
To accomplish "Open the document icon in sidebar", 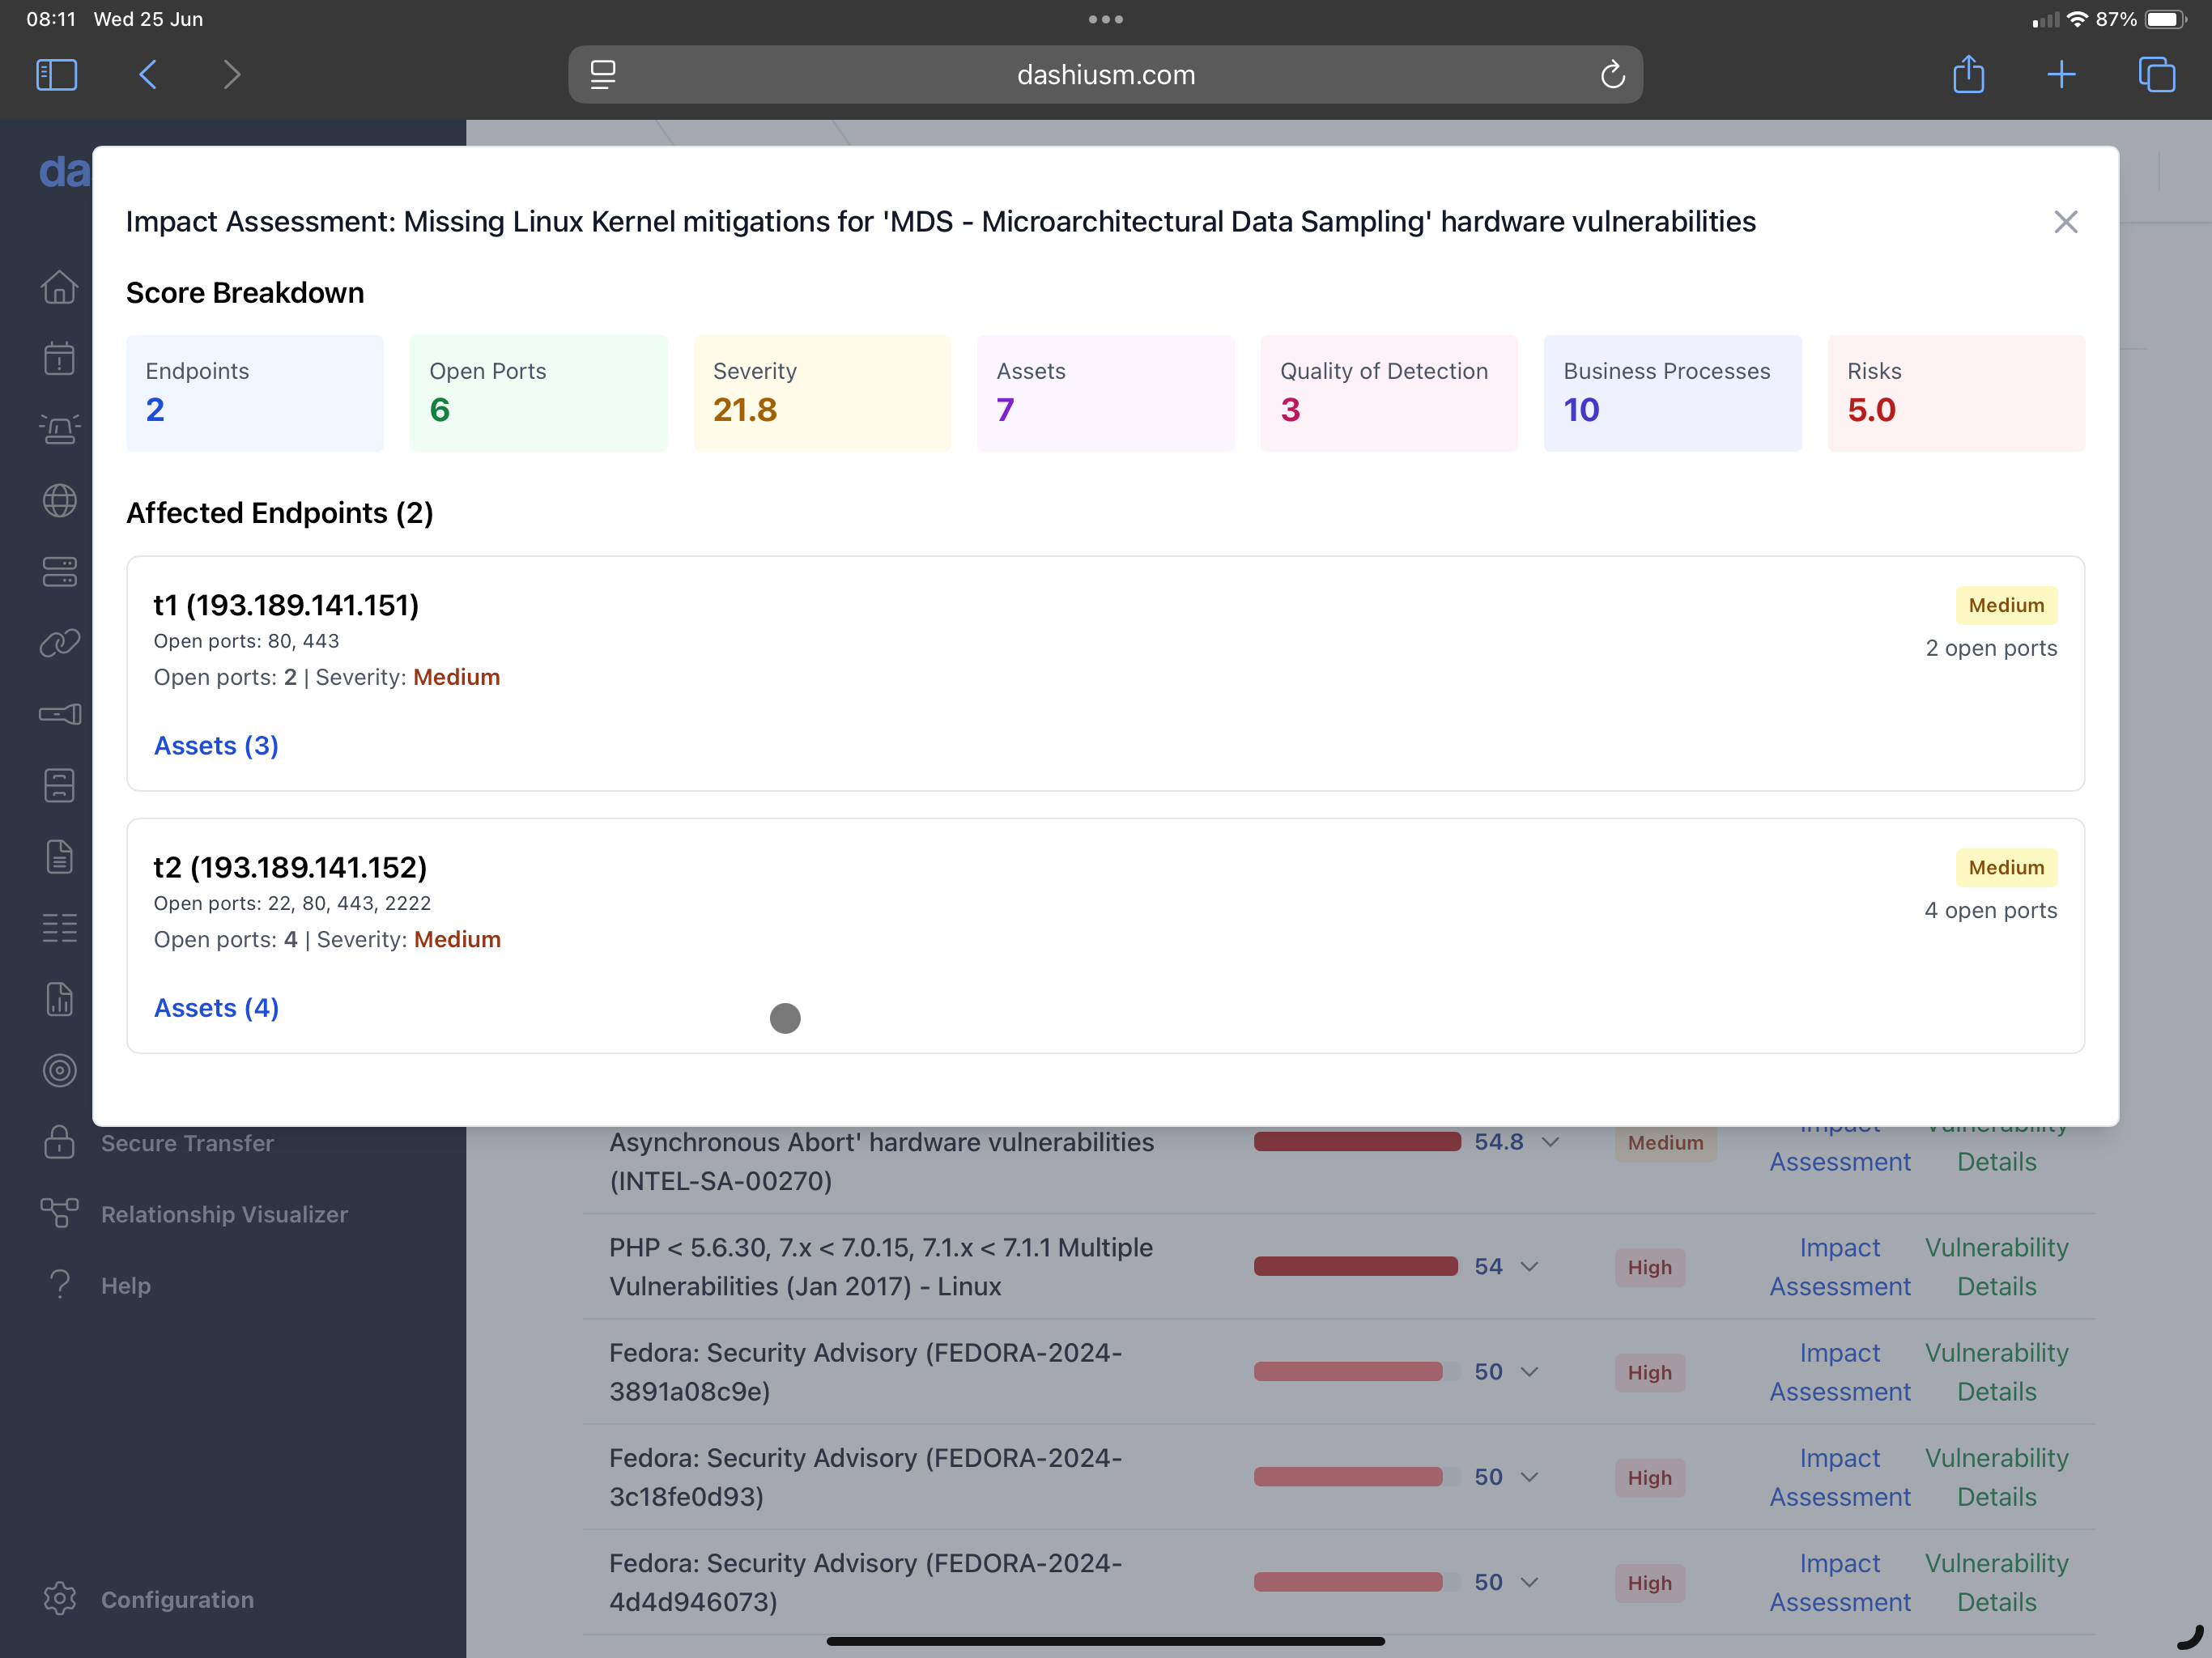I will point(59,857).
